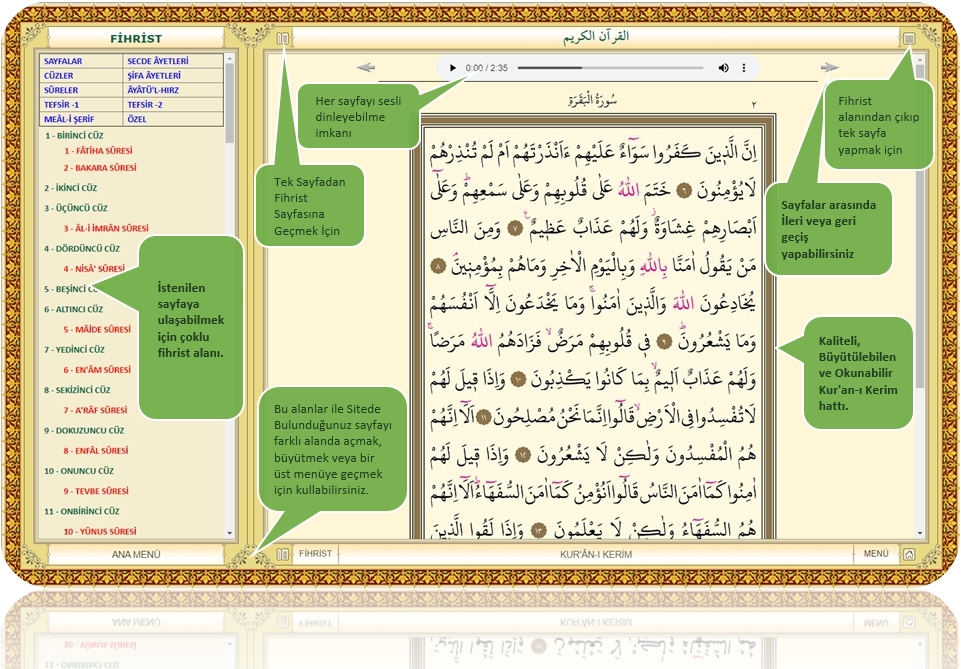The image size is (961, 669).
Task: Select 10 - ONUNCU CÜZ in the index
Action: coord(79,471)
